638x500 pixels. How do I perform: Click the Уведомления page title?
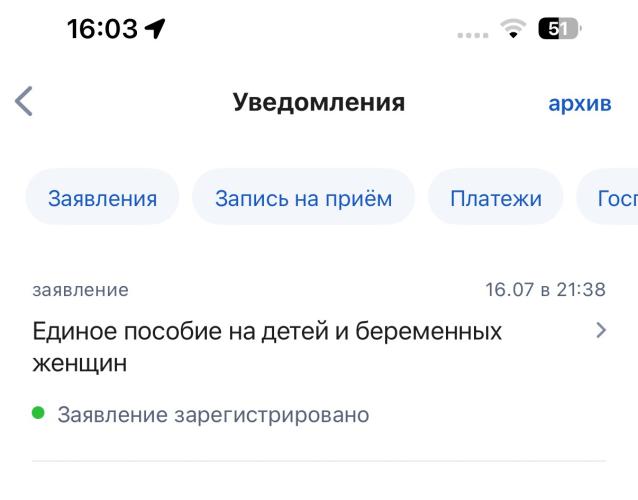pyautogui.click(x=319, y=102)
